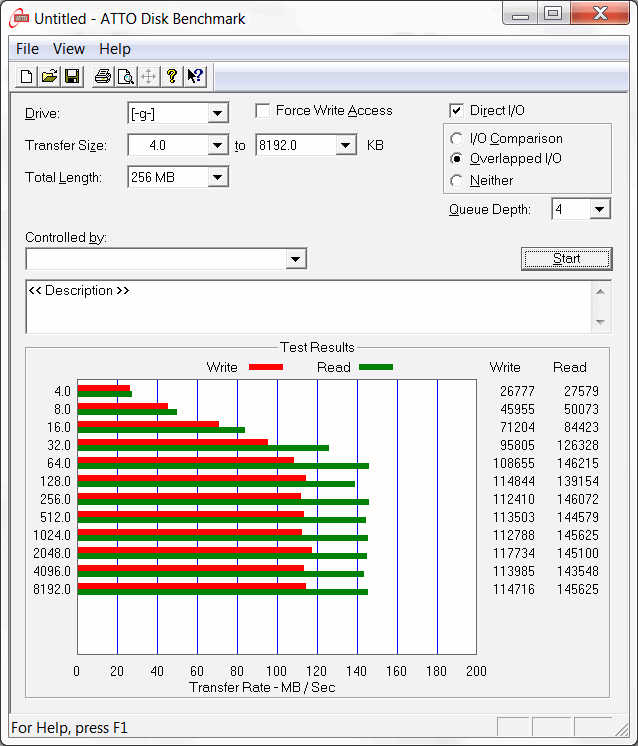Enable Force Write Access checkbox
This screenshot has height=746, width=638.
263,111
